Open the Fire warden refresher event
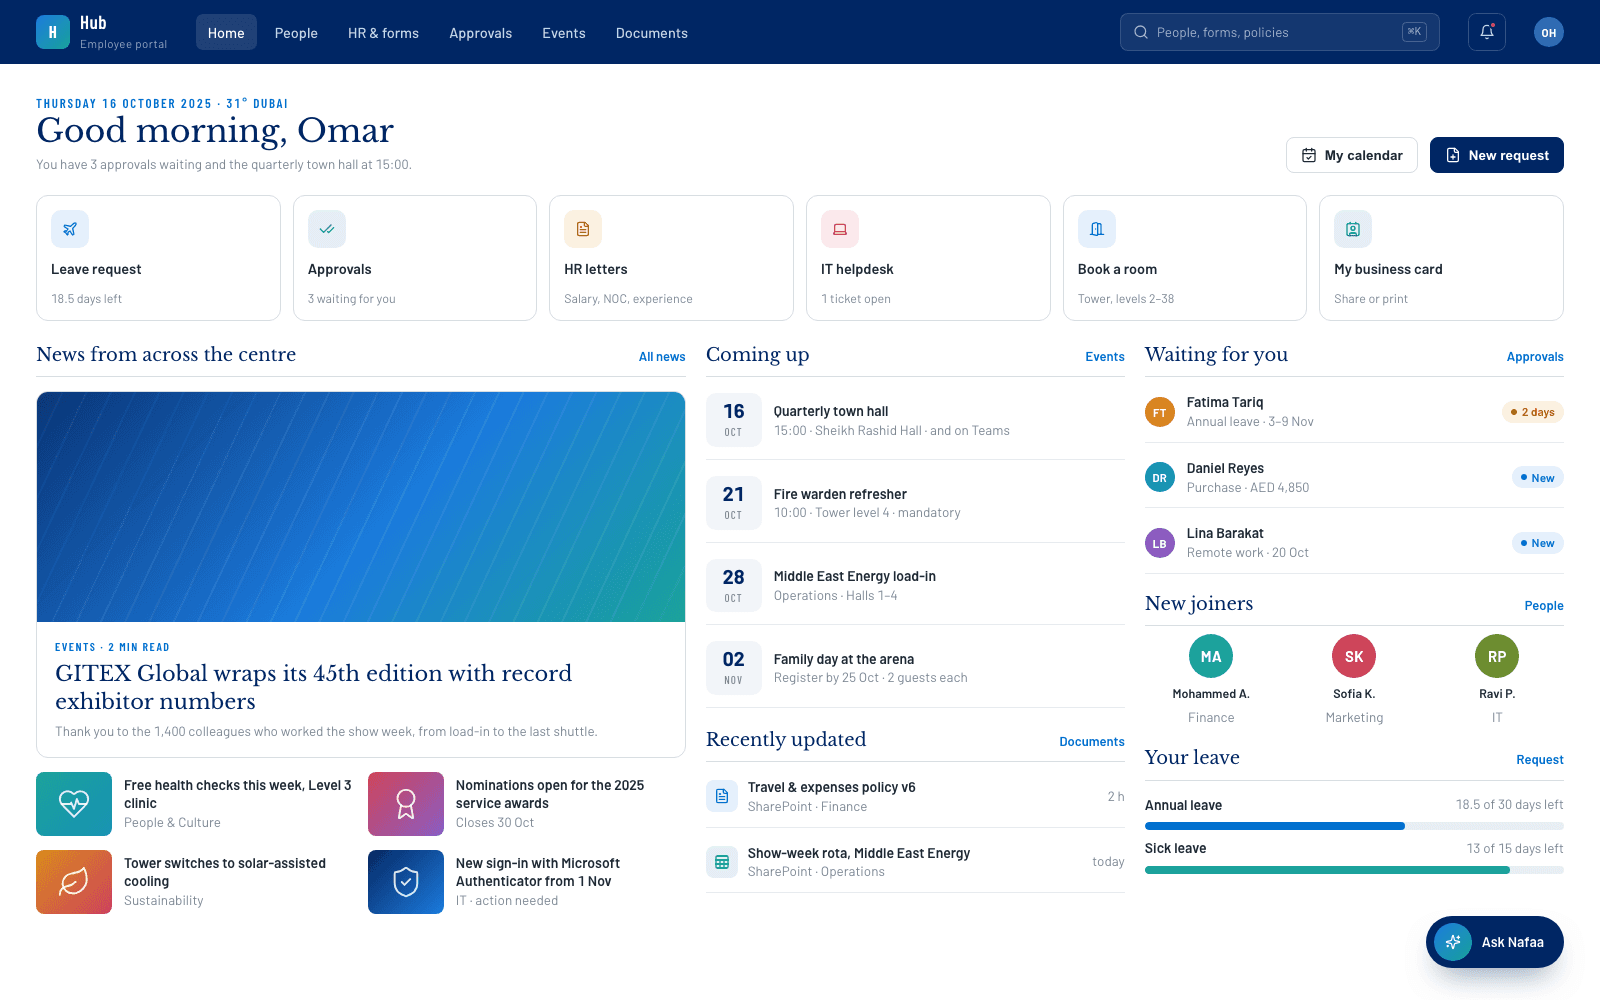 point(915,503)
